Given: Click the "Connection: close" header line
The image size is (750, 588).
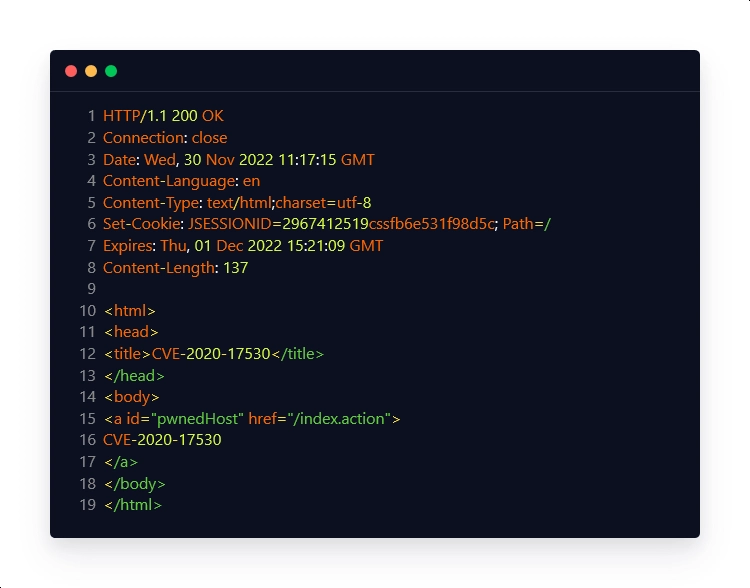Looking at the screenshot, I should click(x=165, y=138).
